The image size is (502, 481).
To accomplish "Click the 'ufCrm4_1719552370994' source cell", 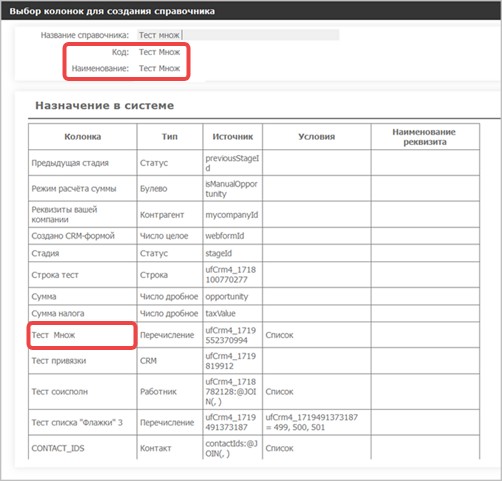I will pos(233,335).
